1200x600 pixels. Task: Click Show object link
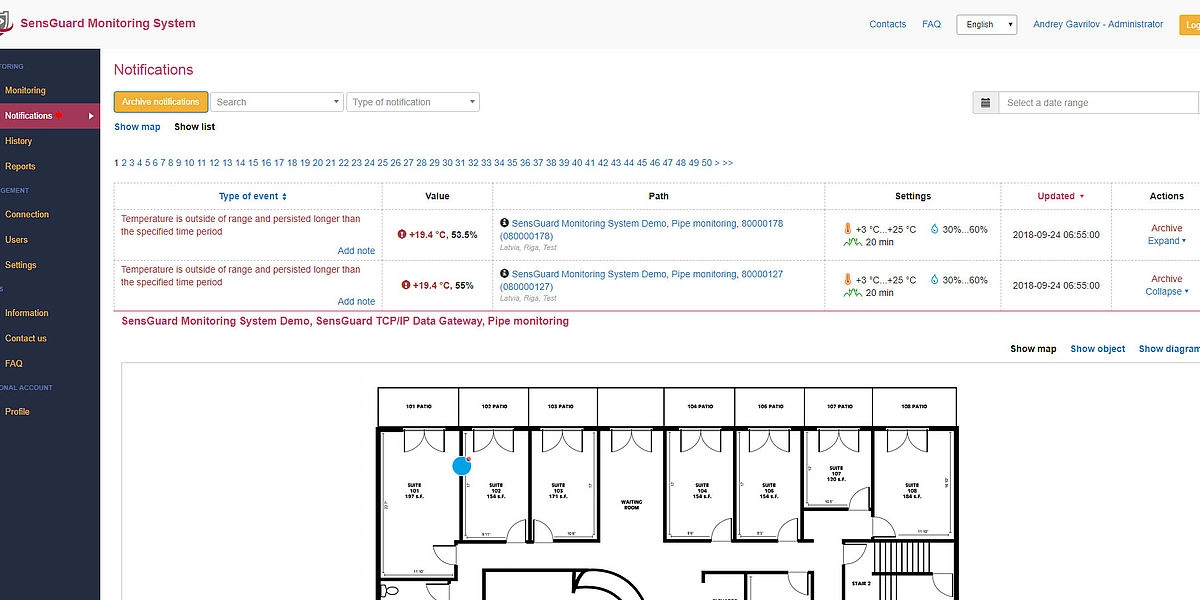tap(1098, 349)
